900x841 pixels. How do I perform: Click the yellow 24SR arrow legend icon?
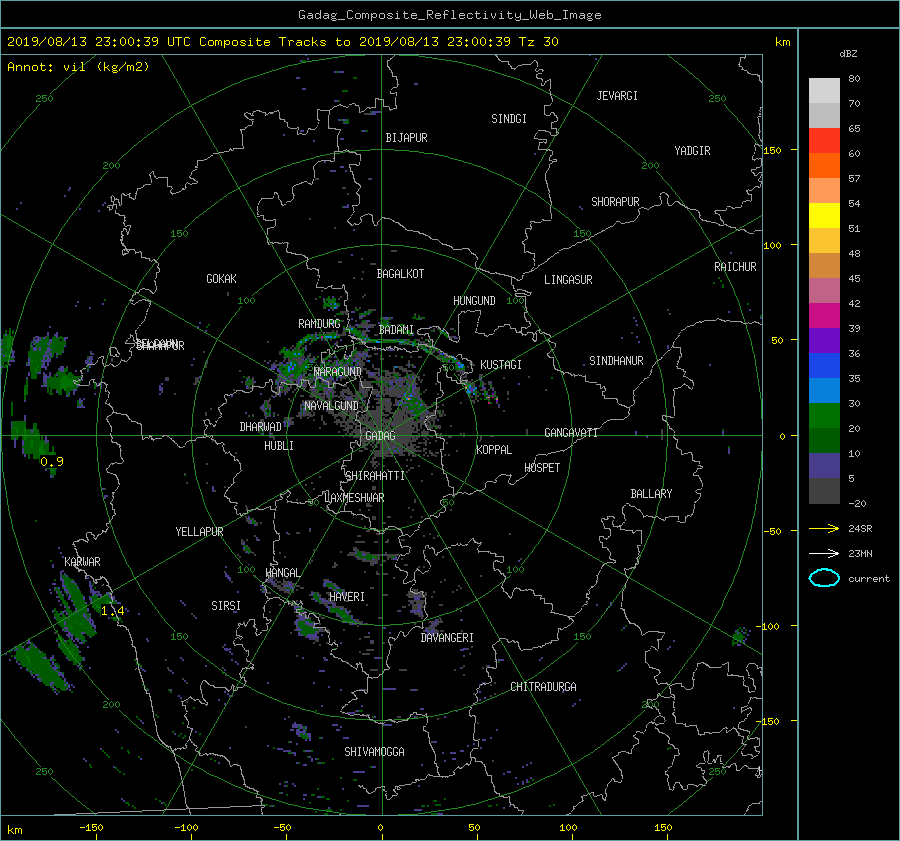click(x=824, y=528)
